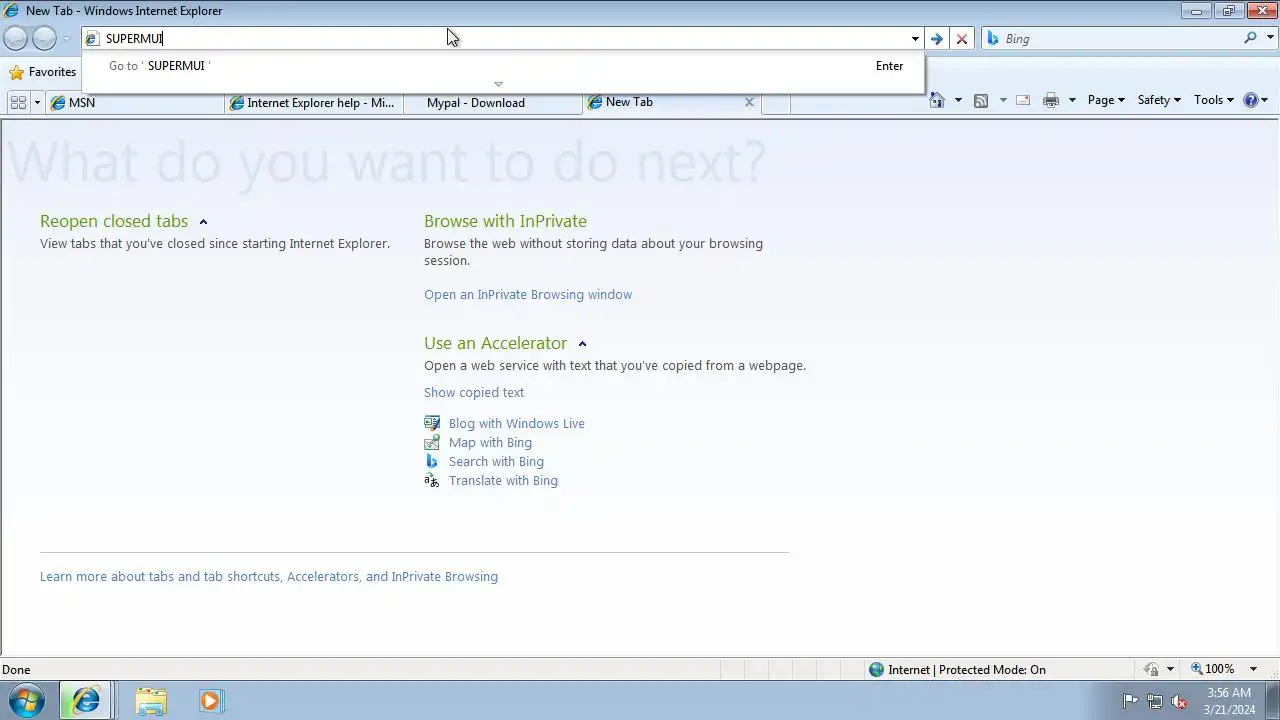Click the address bar text field

click(x=495, y=38)
